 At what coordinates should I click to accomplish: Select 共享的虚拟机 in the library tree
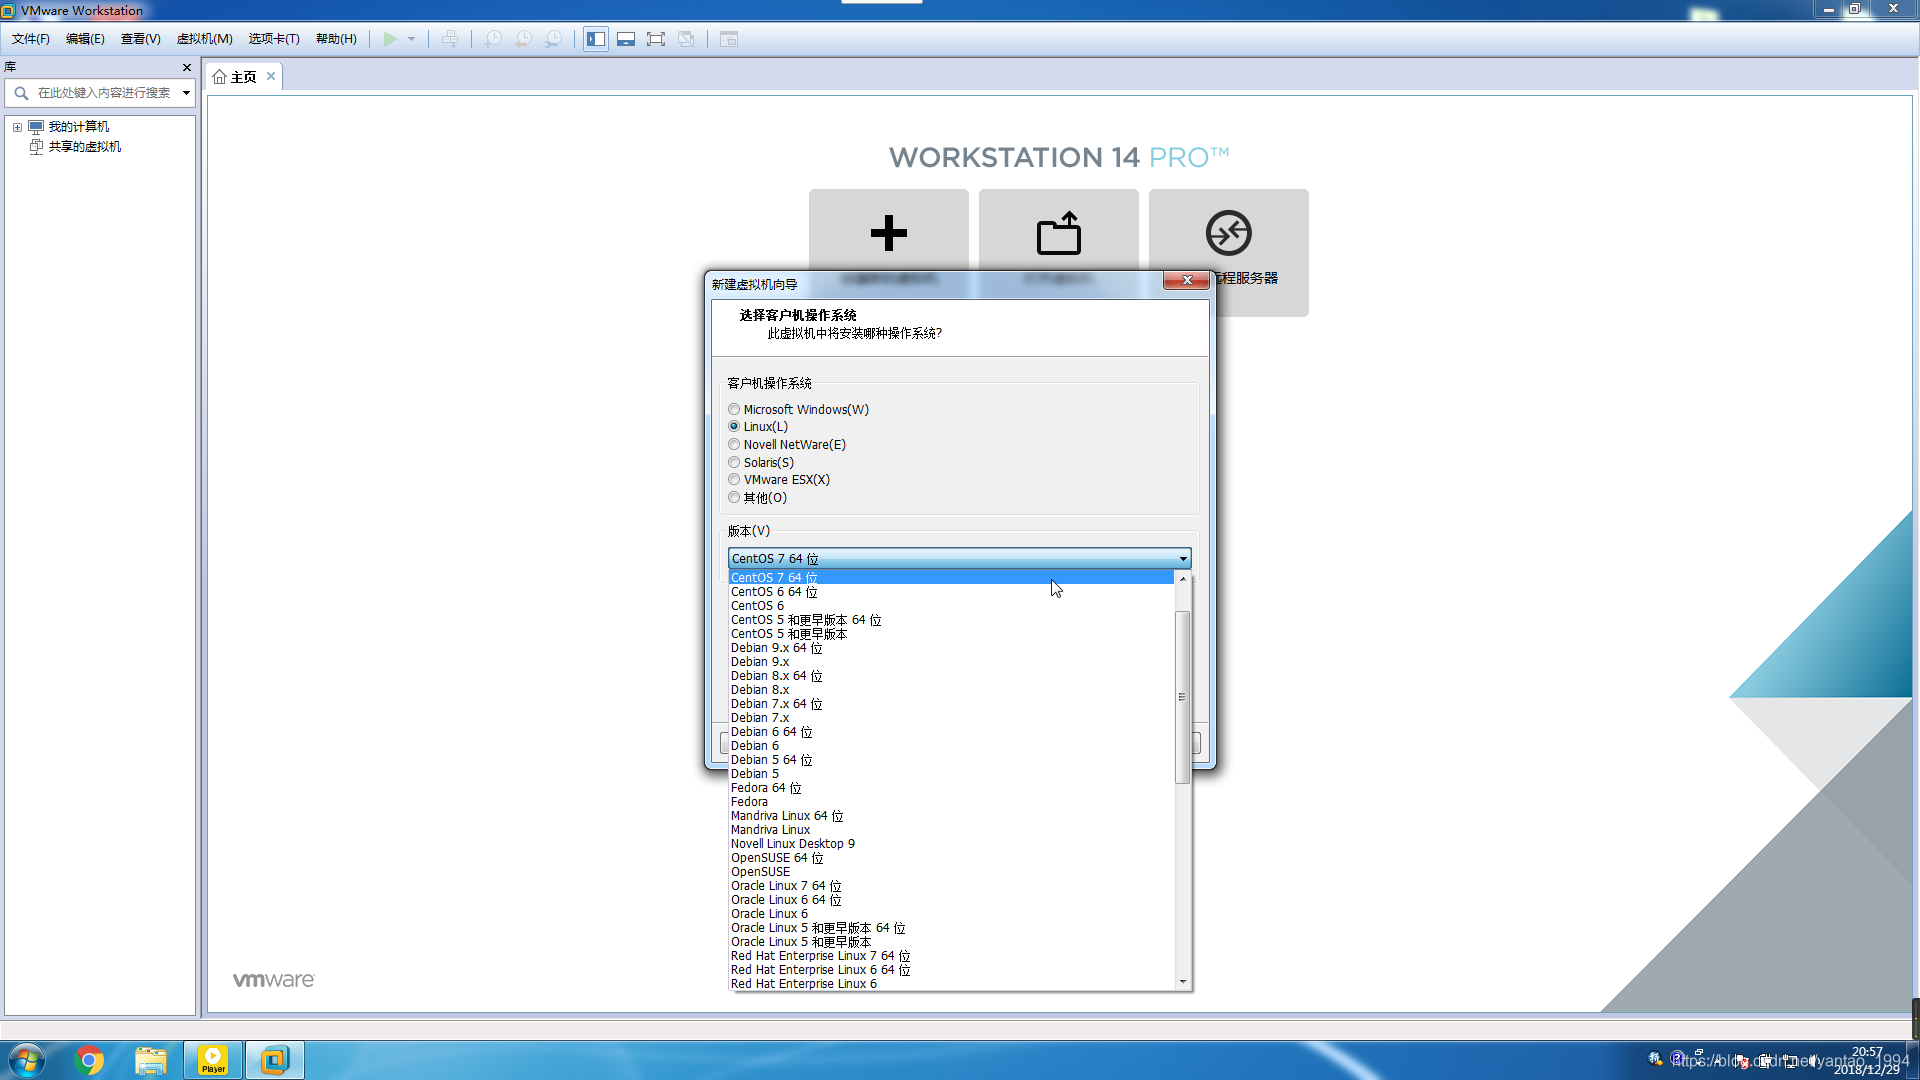[x=85, y=147]
